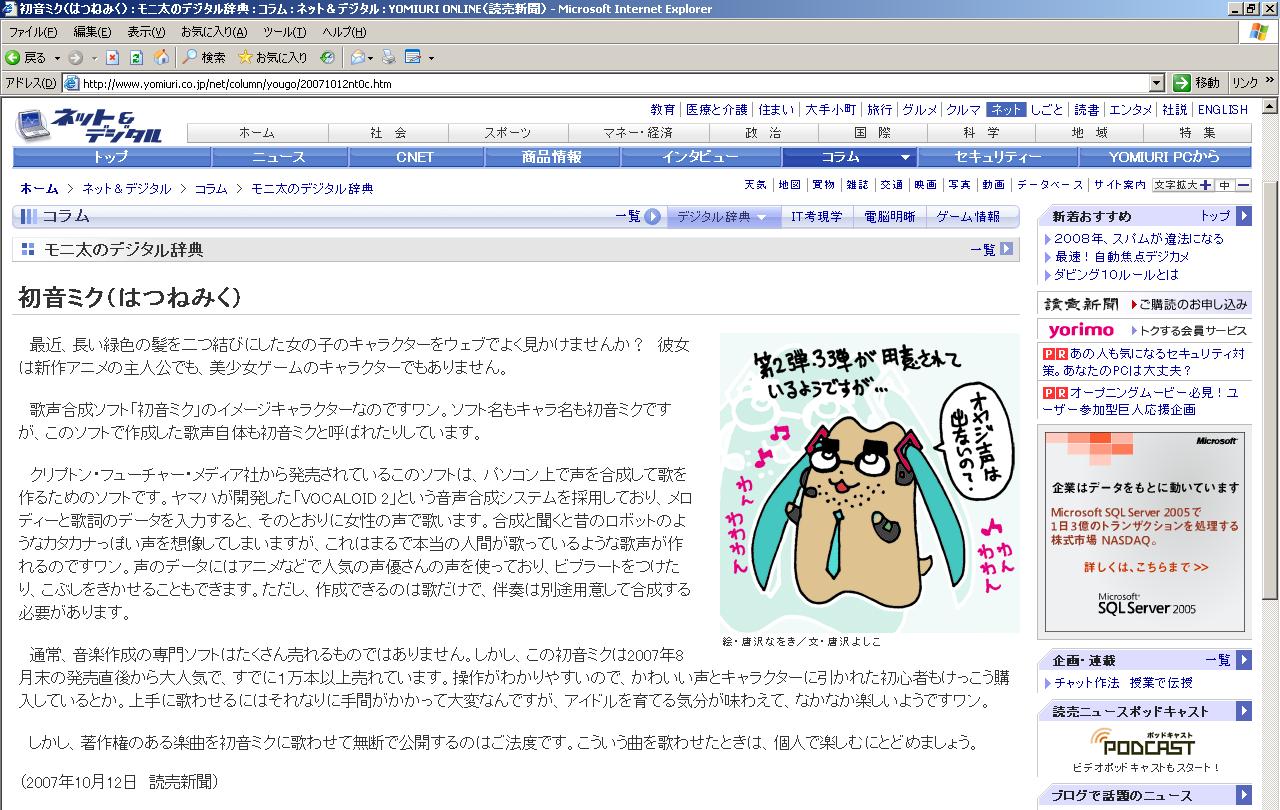Click arrow icon in 読売ニュースポッドキャスト header
Image resolution: width=1280 pixels, height=810 pixels.
(1243, 711)
